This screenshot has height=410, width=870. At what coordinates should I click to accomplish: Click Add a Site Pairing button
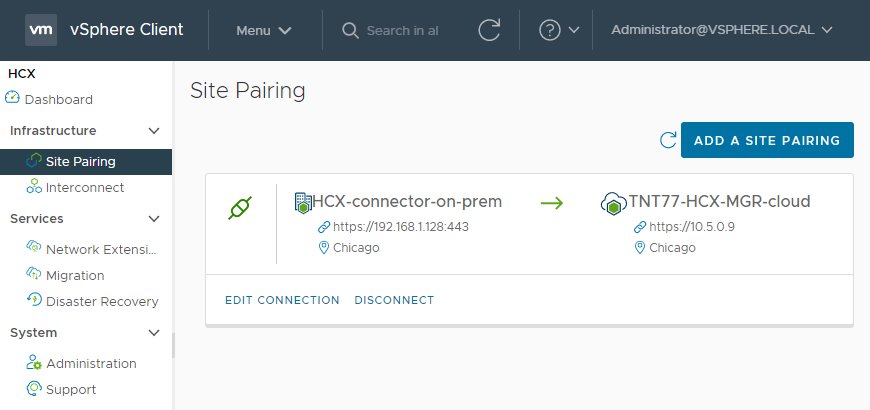coord(767,140)
